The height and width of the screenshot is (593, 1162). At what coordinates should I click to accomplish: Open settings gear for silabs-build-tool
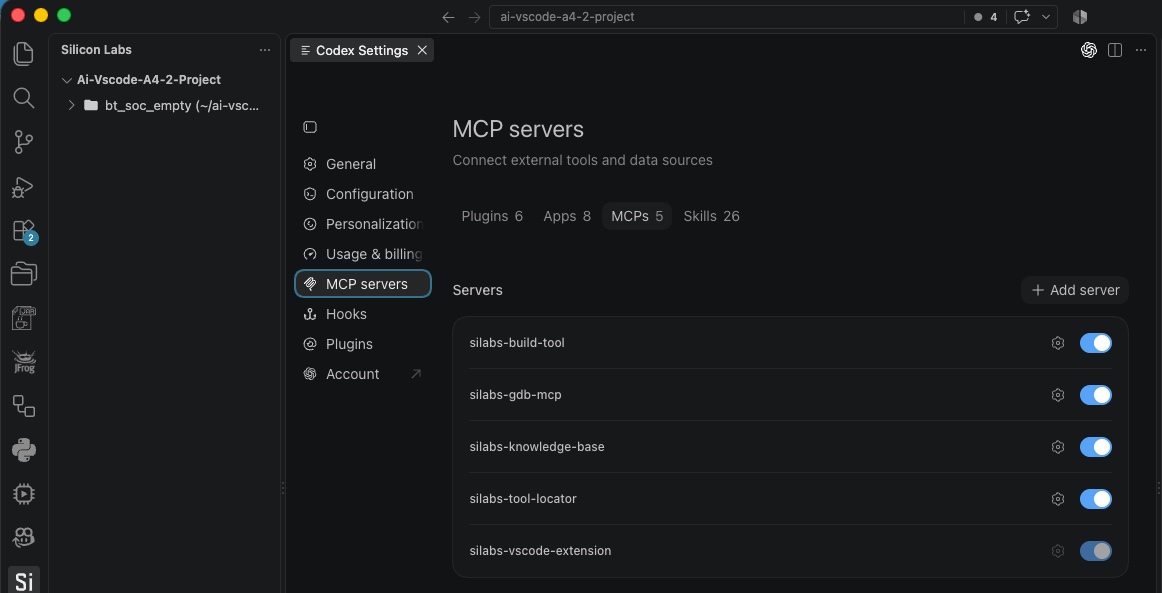pos(1058,342)
